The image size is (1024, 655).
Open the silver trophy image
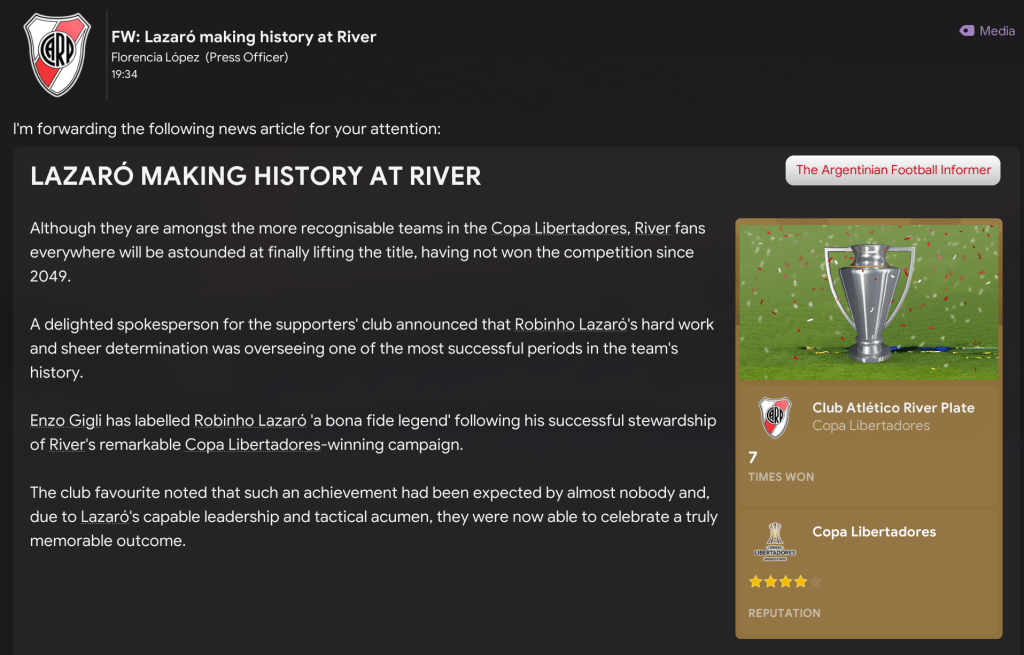pos(868,300)
